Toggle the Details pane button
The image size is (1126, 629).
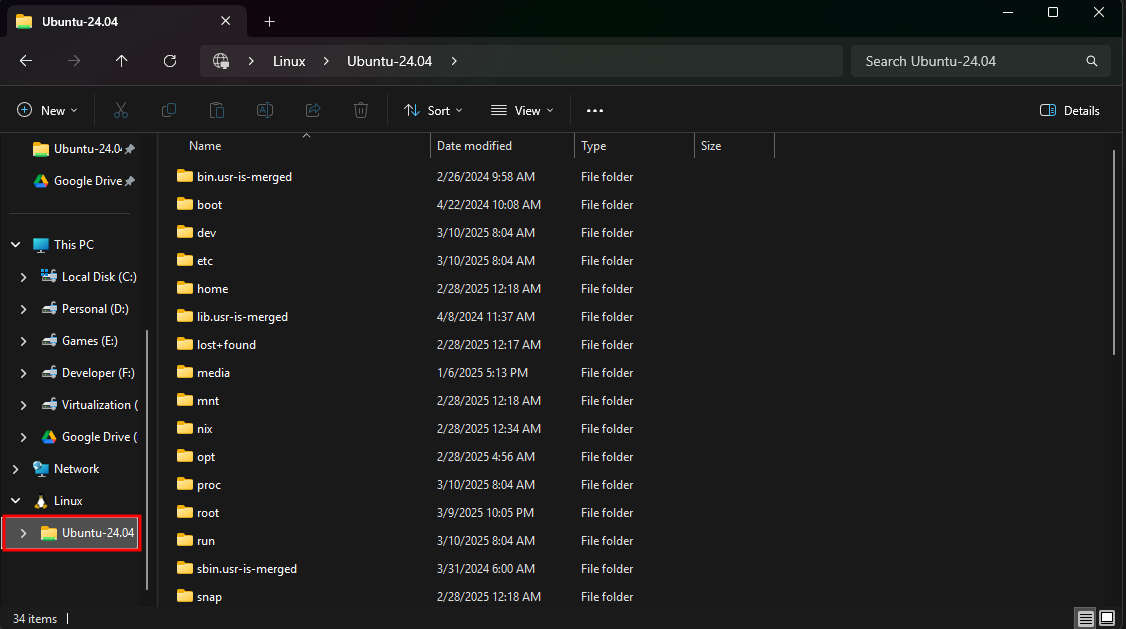[1070, 111]
